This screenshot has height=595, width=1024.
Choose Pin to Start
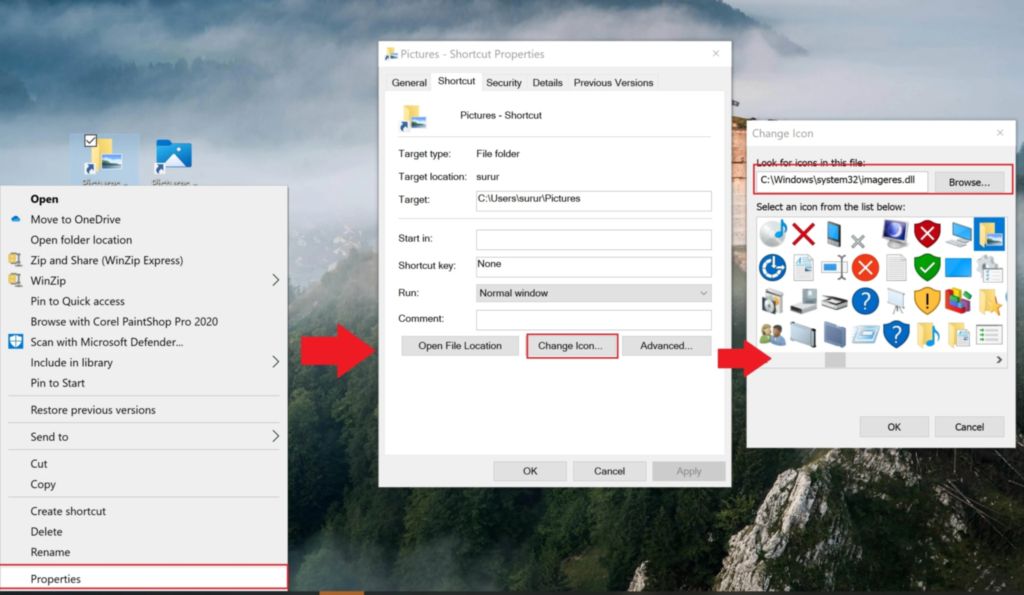[57, 383]
